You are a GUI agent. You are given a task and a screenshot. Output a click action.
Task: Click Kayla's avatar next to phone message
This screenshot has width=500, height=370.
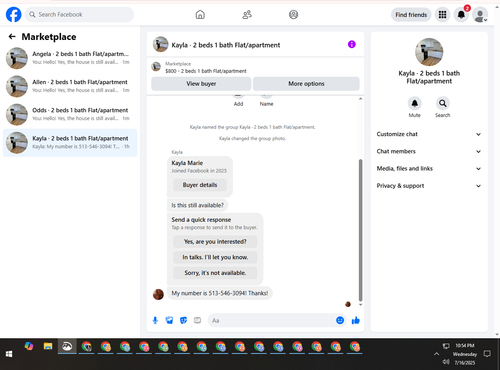[158, 294]
